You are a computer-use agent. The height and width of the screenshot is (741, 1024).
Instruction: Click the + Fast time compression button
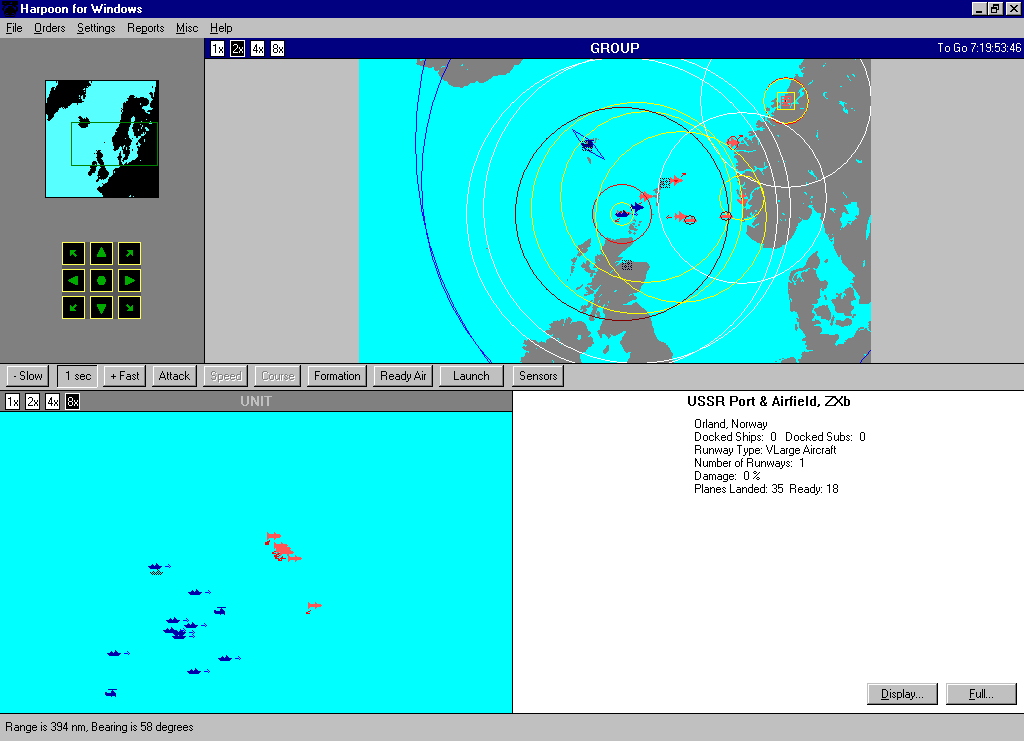coord(124,376)
